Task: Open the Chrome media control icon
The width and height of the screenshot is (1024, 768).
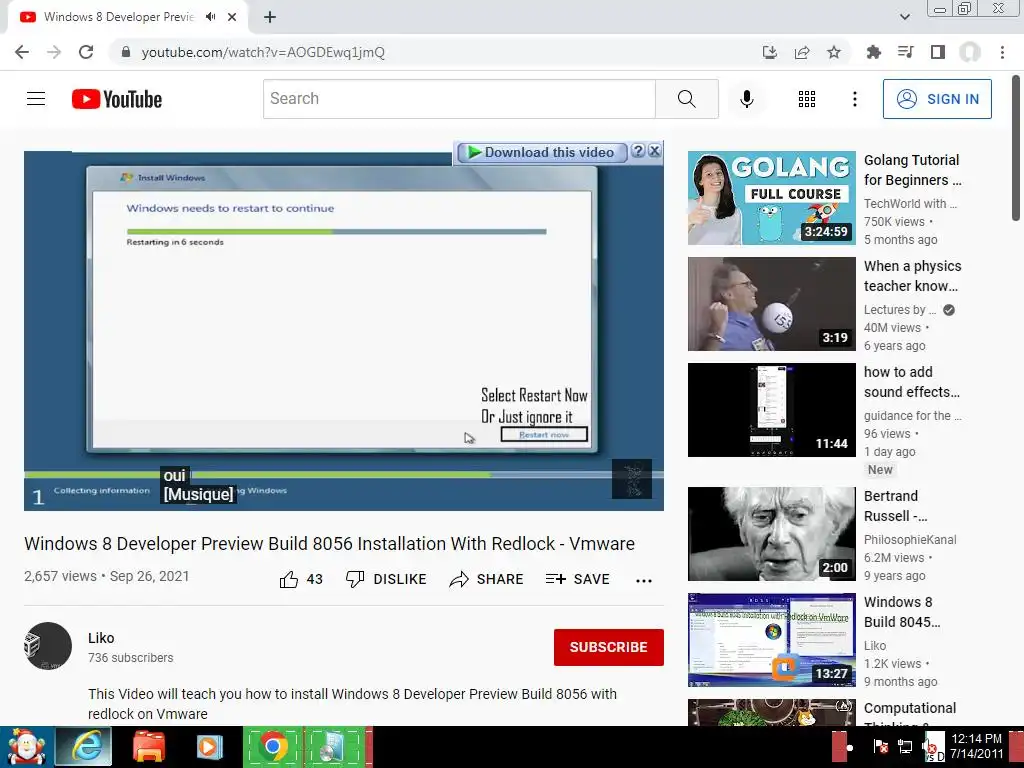Action: [905, 52]
